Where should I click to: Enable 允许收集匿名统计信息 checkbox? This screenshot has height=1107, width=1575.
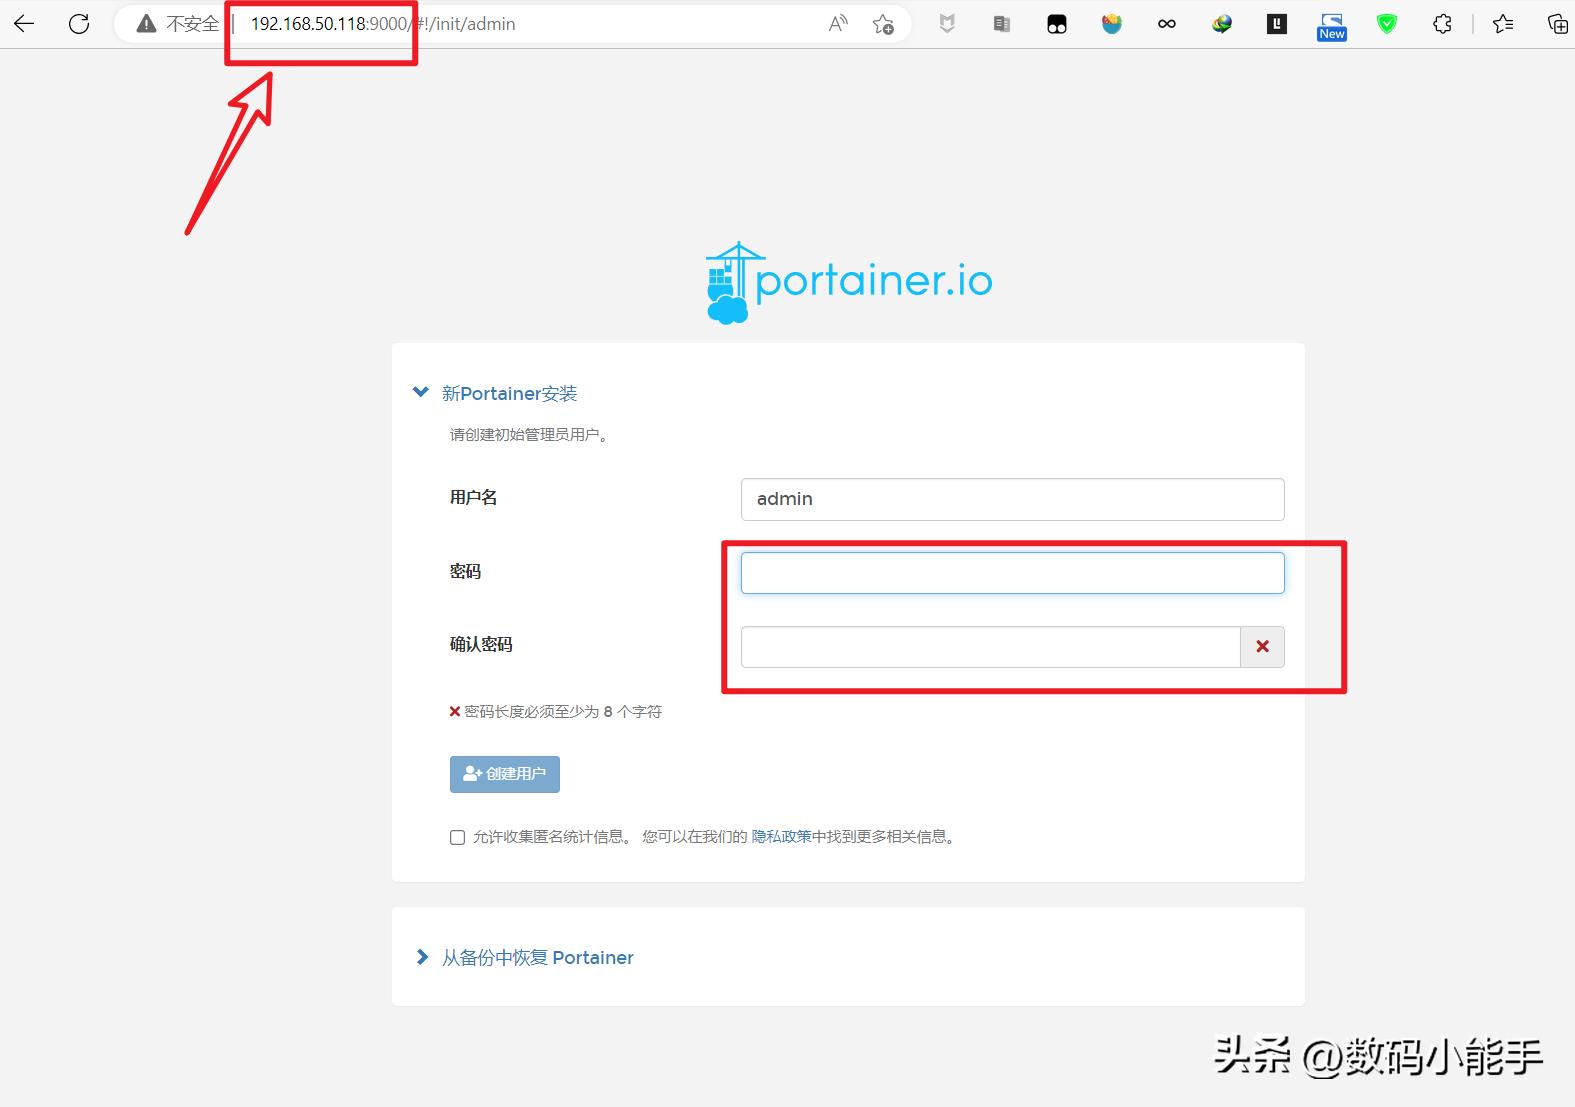[457, 837]
